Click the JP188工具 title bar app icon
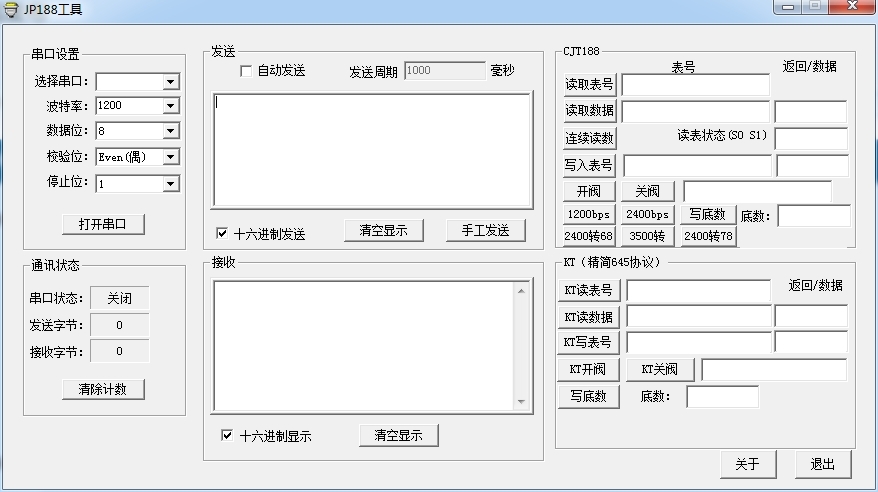 (10, 10)
